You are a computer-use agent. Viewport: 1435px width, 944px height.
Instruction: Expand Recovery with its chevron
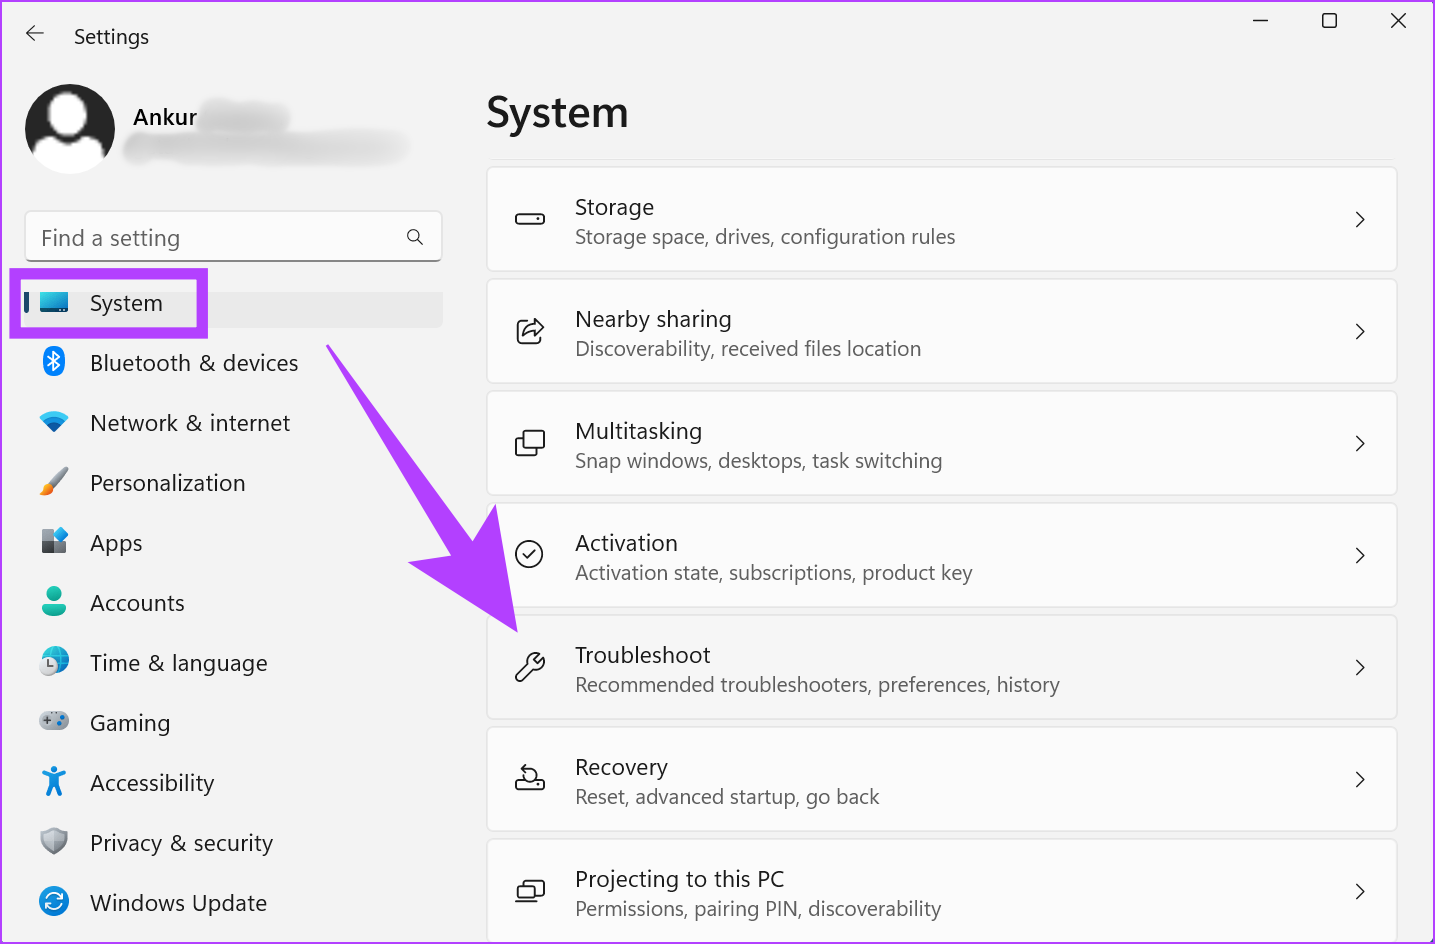(x=1360, y=779)
